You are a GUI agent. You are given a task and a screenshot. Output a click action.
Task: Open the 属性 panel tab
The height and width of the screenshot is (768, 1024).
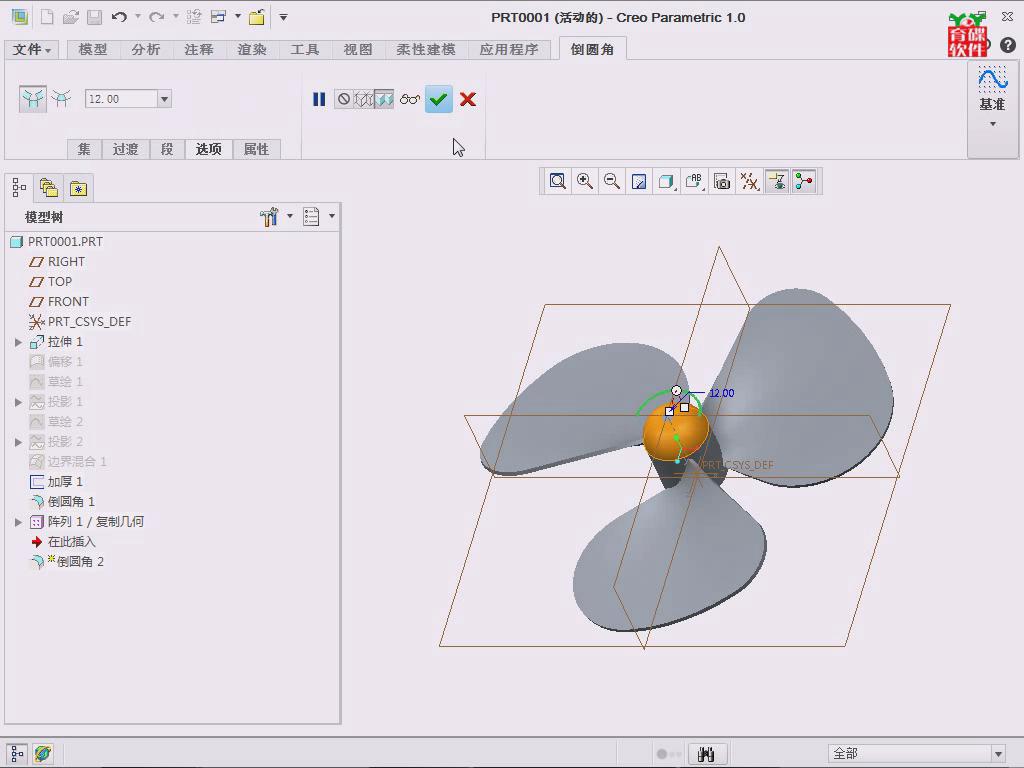point(256,150)
